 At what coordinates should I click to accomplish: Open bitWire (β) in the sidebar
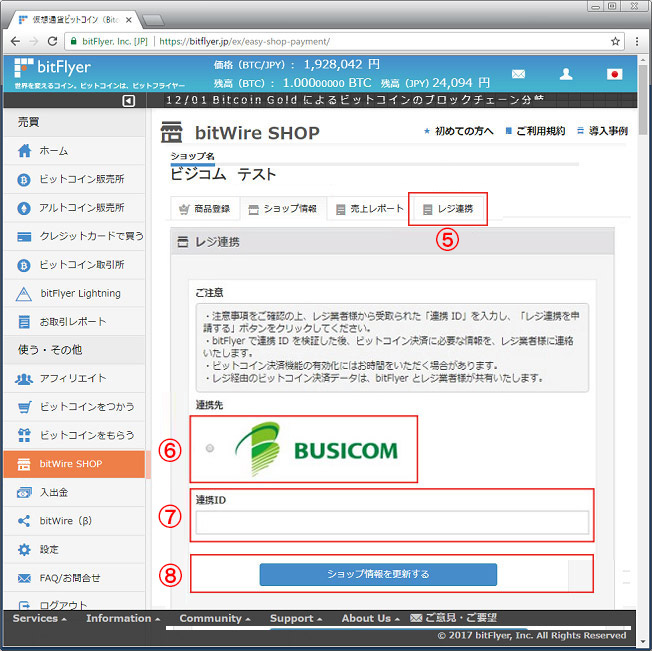click(x=74, y=521)
